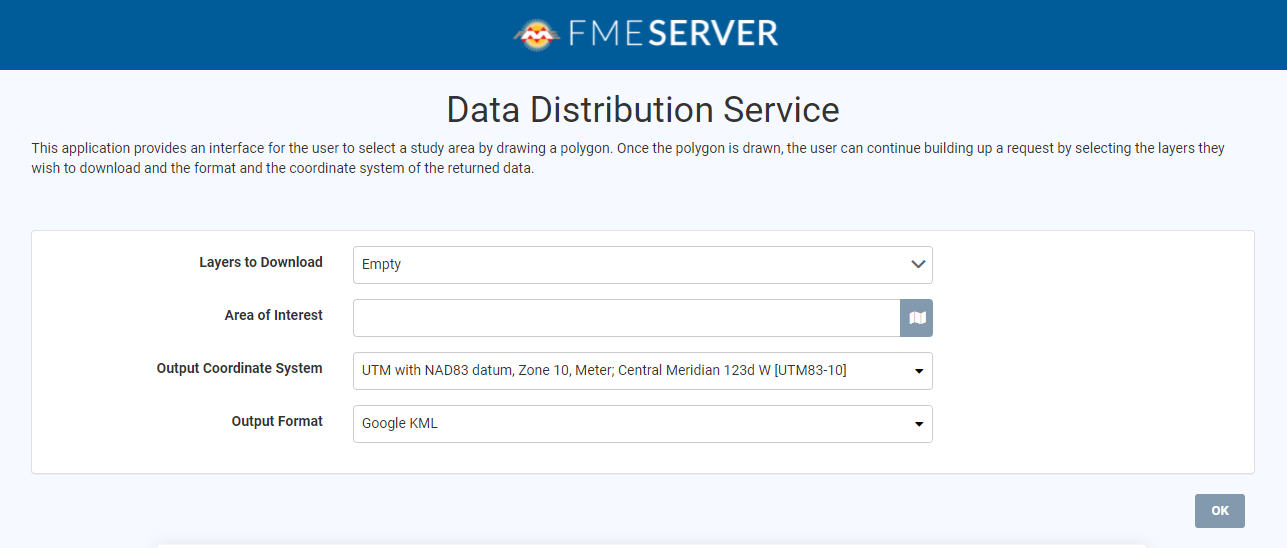This screenshot has height=548, width=1287.
Task: Open the map picker for Area of Interest
Action: (917, 318)
